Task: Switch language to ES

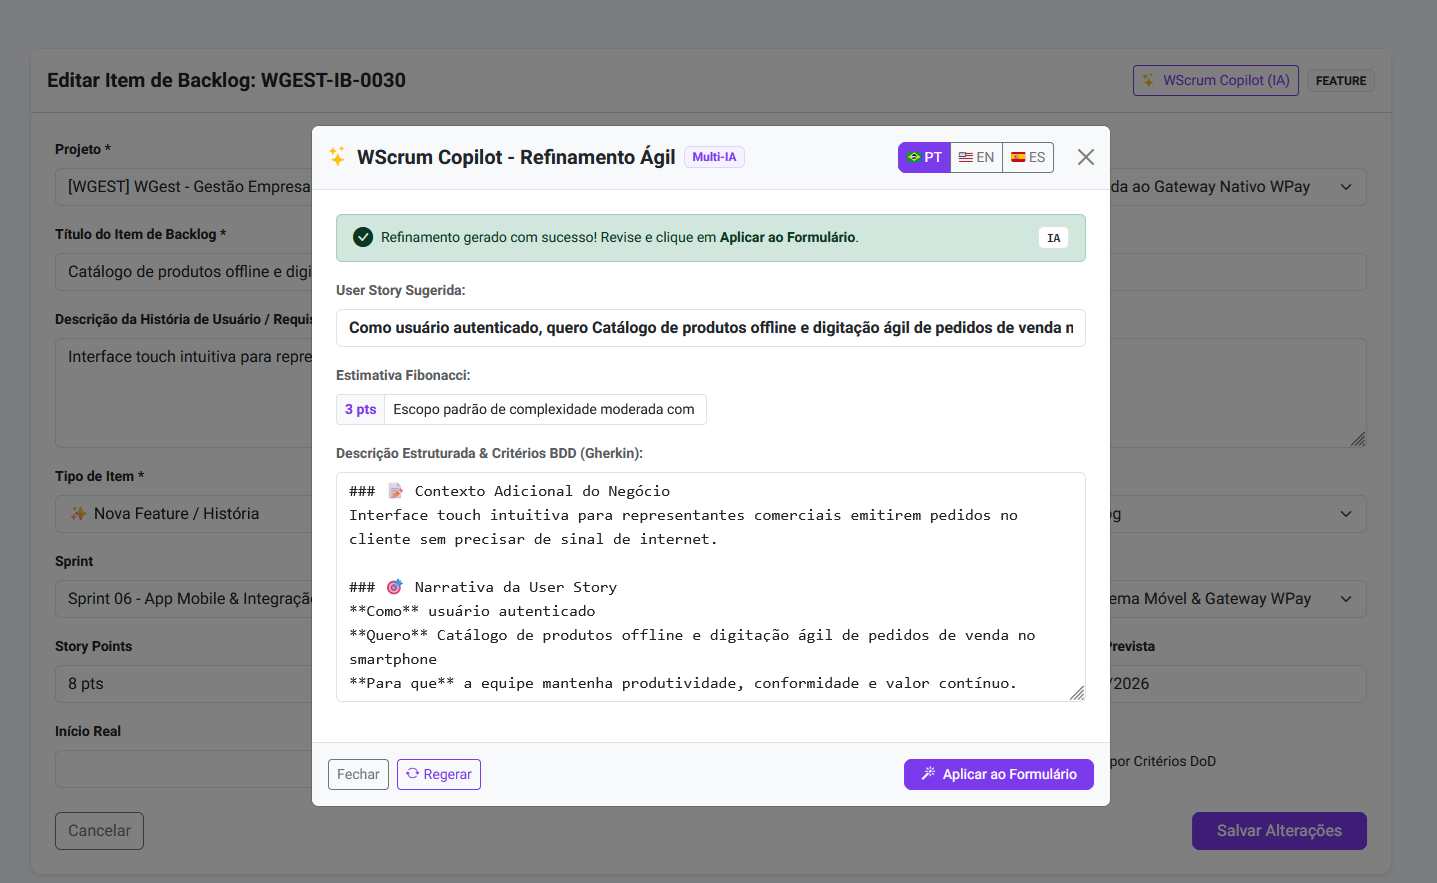Action: tap(1028, 157)
